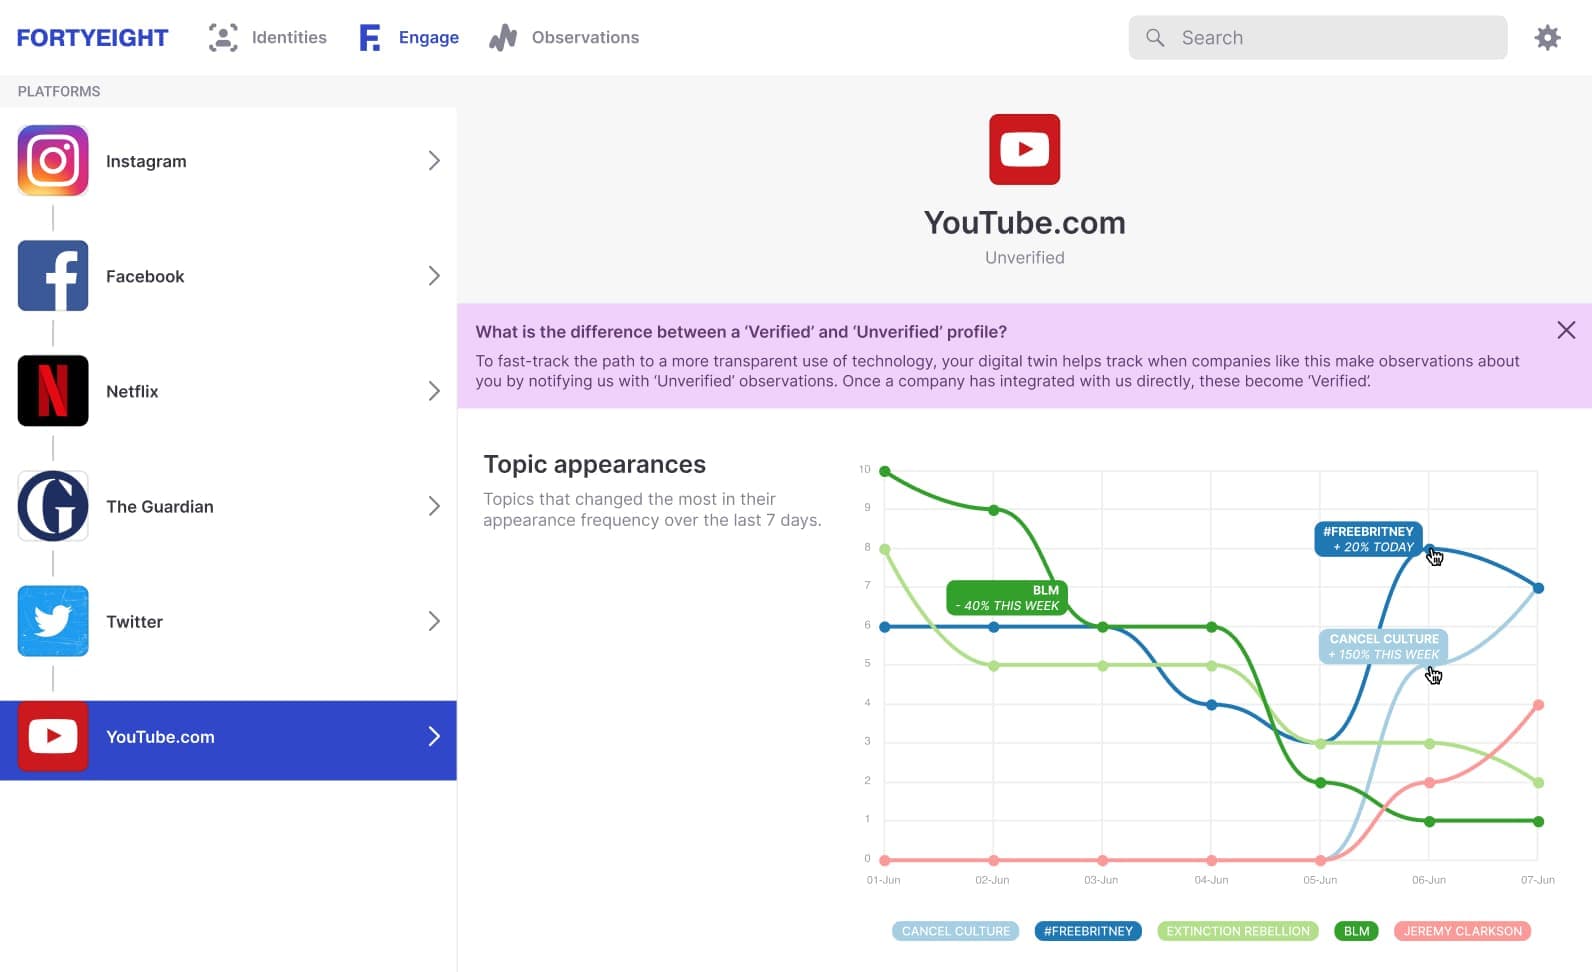Toggle the EXTINCTION REBELLION legend series
Image resolution: width=1592 pixels, height=972 pixels.
click(x=1237, y=931)
